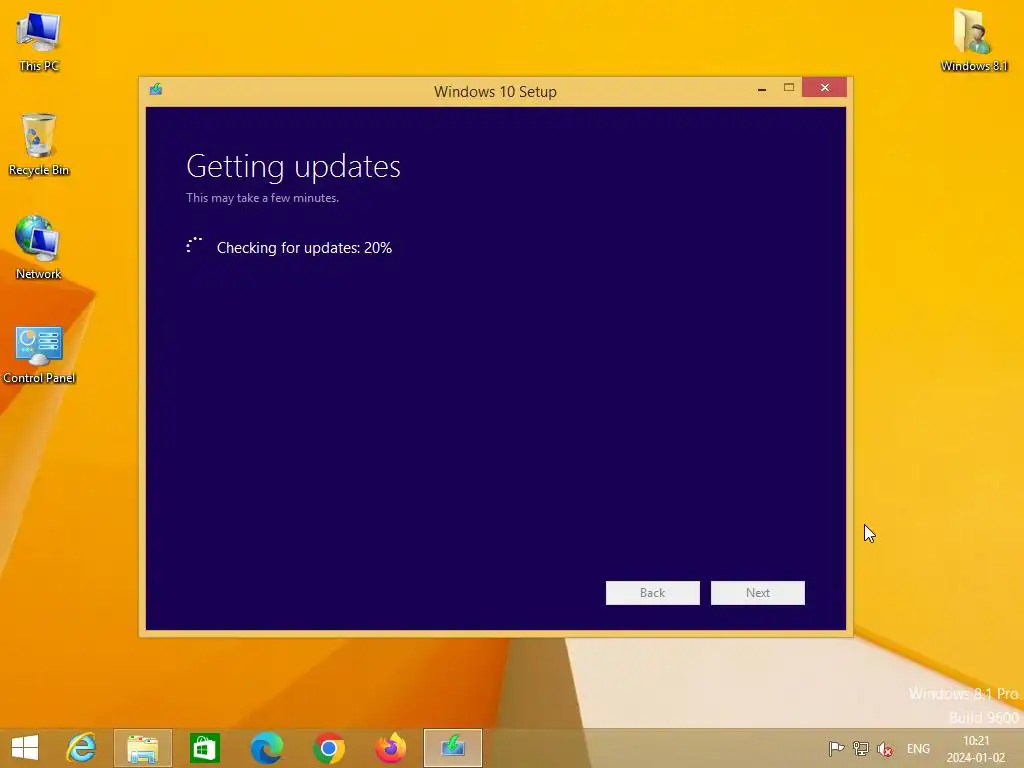Launch Internet Explorer from the taskbar
The width and height of the screenshot is (1024, 768).
(81, 748)
